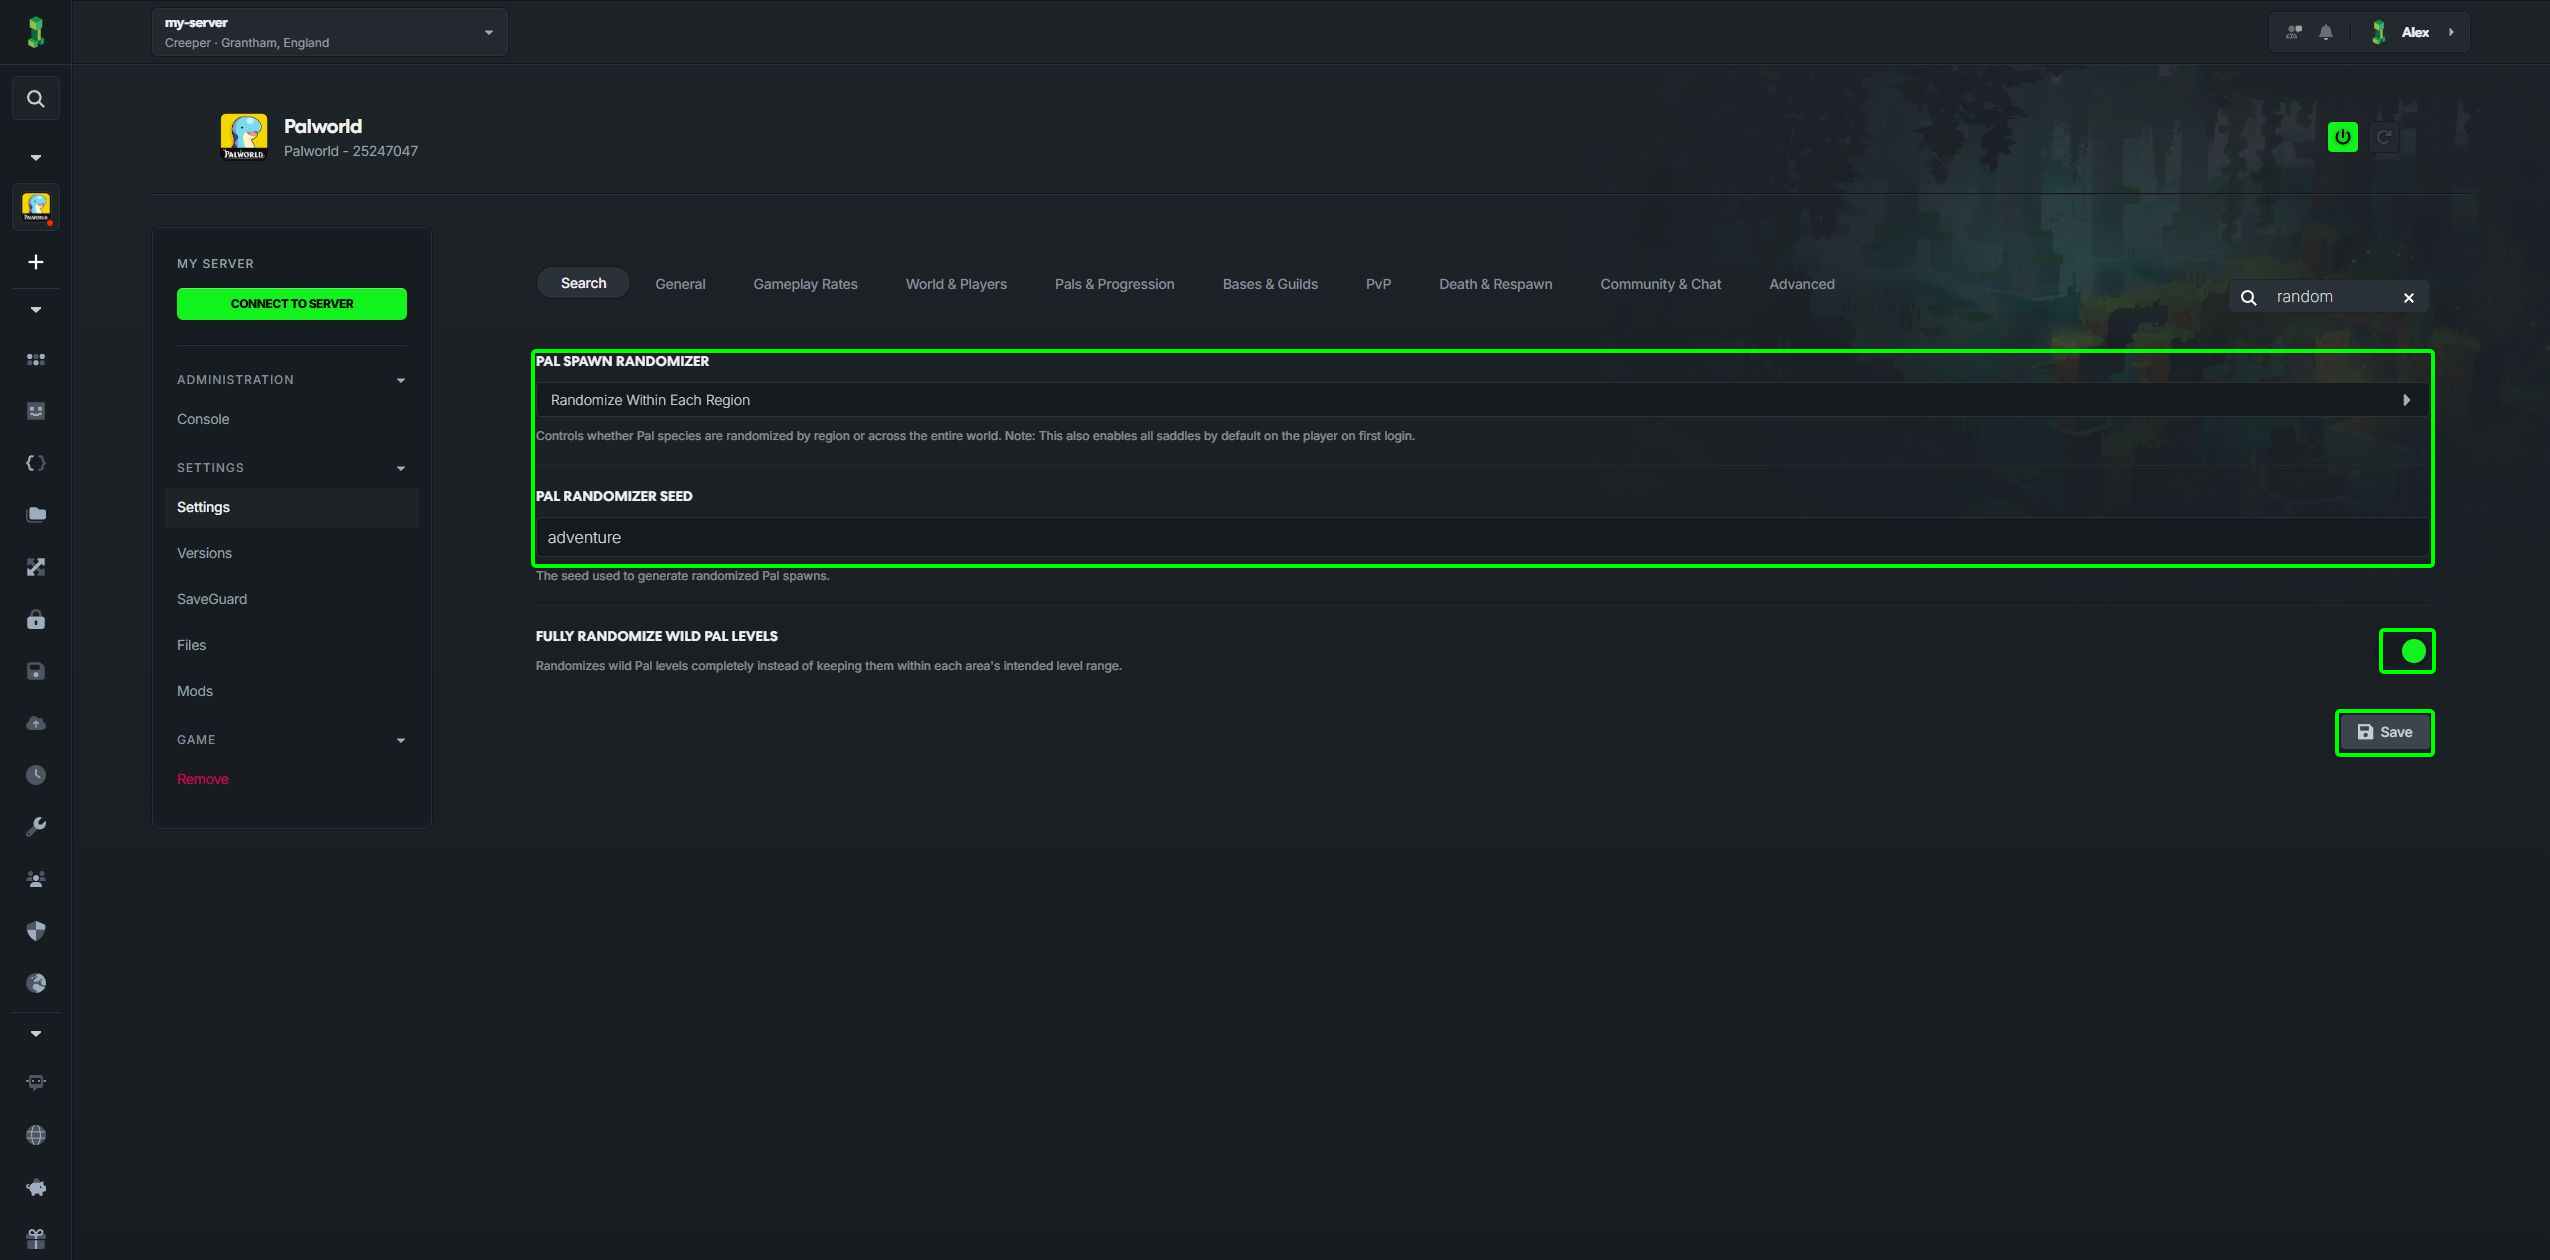The height and width of the screenshot is (1260, 2550).
Task: Open the Console link
Action: [203, 419]
